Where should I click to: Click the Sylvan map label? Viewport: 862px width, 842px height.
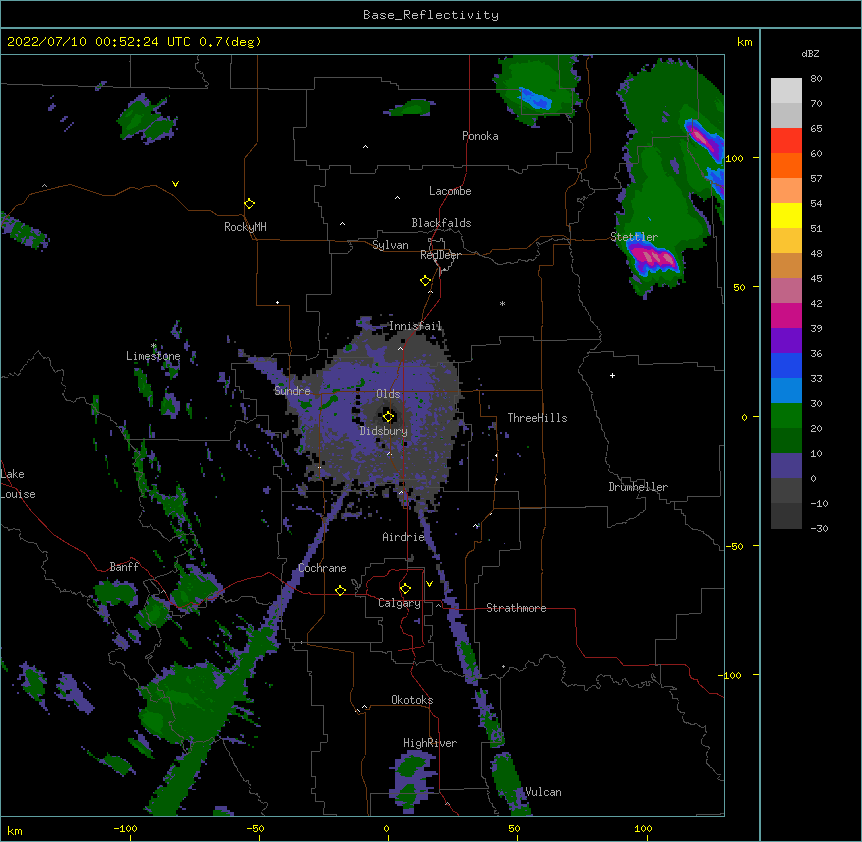(390, 245)
